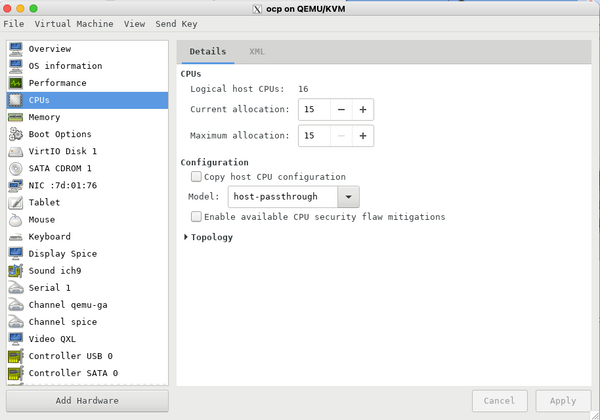Increase Maximum allocation with plus button
The width and height of the screenshot is (600, 420).
[363, 135]
